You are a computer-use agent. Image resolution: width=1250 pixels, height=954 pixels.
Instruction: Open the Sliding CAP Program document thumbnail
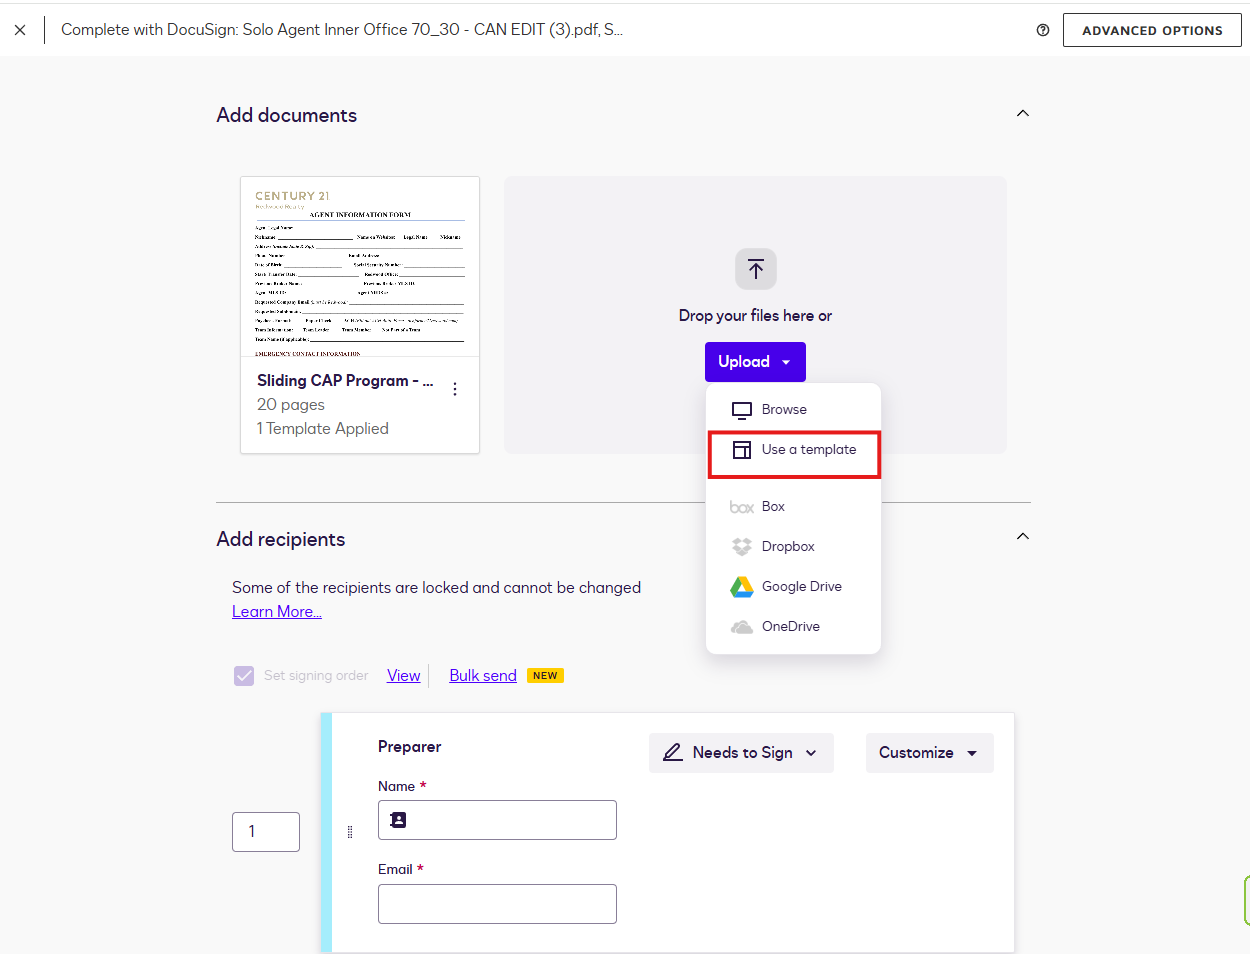360,267
